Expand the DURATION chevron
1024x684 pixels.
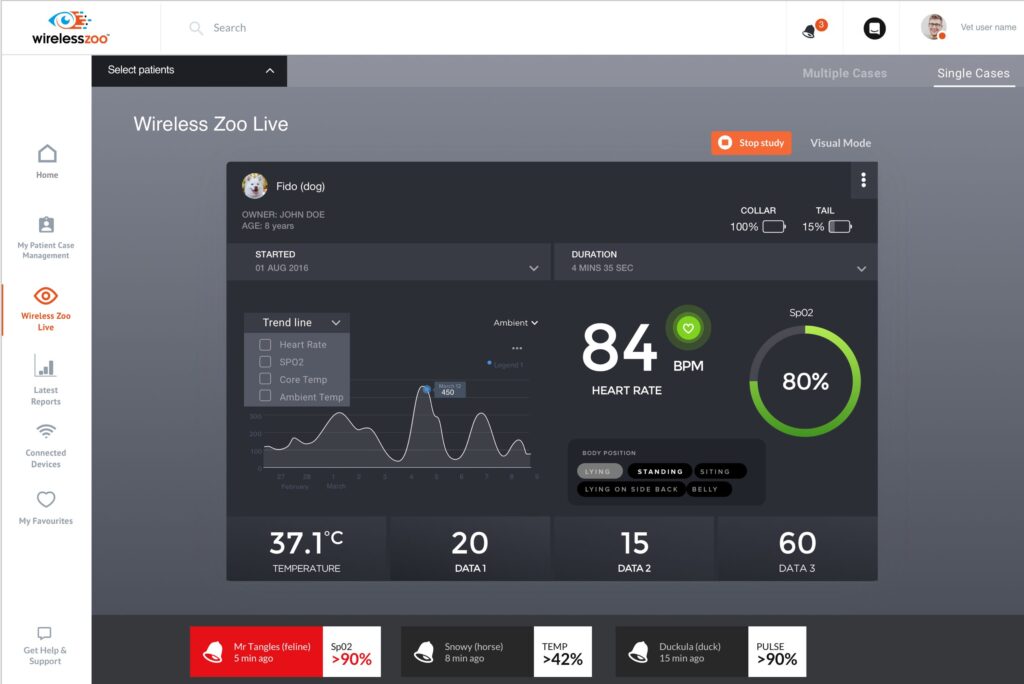pos(861,269)
